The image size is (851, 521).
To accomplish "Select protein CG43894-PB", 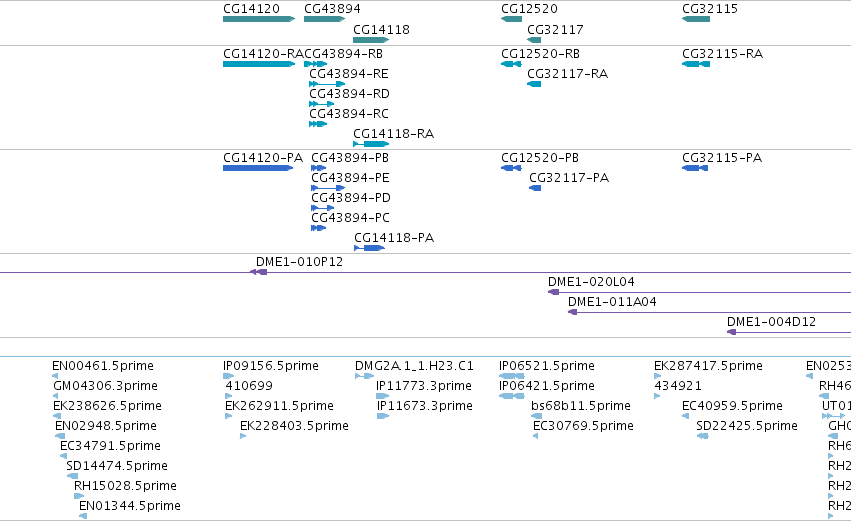I will [x=319, y=168].
